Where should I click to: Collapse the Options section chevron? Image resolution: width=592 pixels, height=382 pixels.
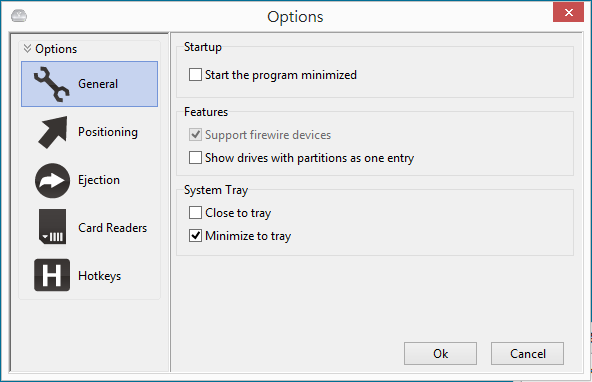[27, 49]
